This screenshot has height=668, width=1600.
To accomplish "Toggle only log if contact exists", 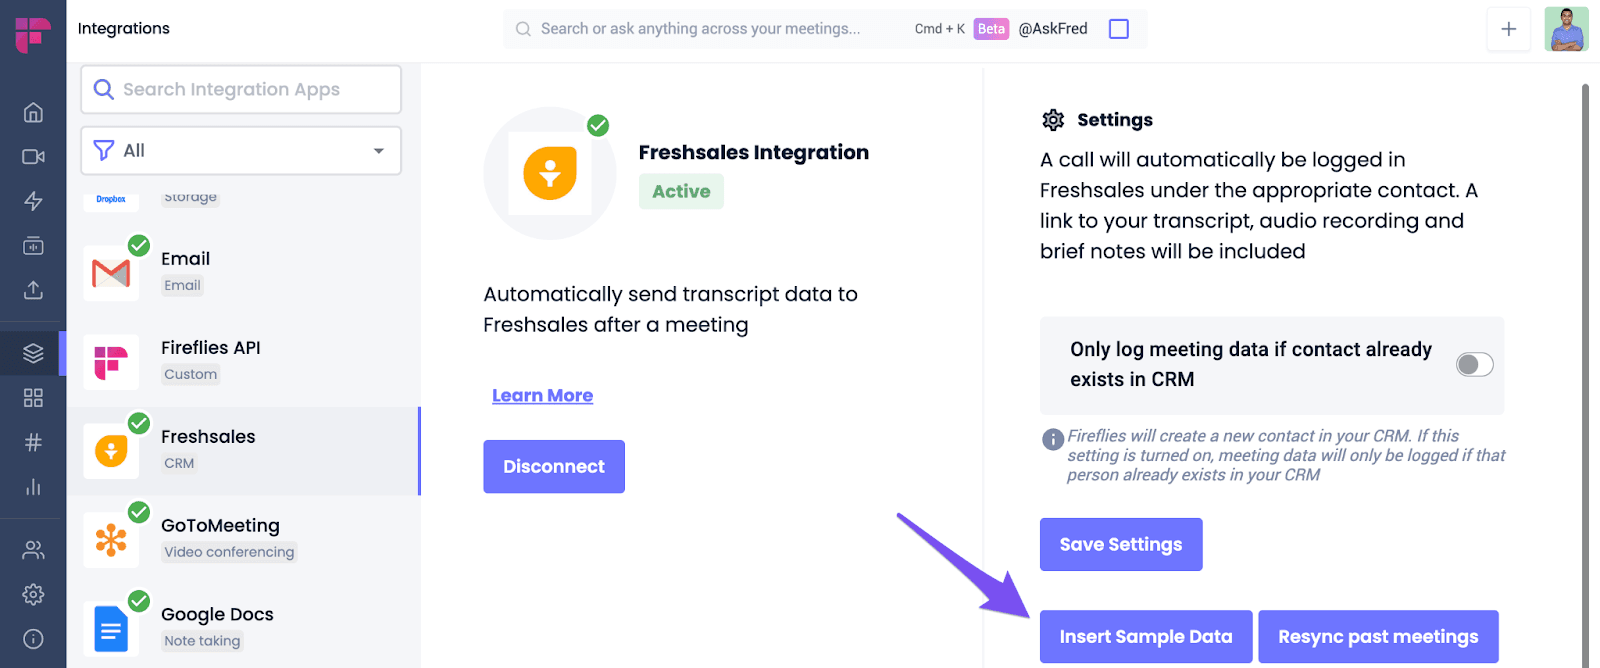I will (x=1474, y=364).
